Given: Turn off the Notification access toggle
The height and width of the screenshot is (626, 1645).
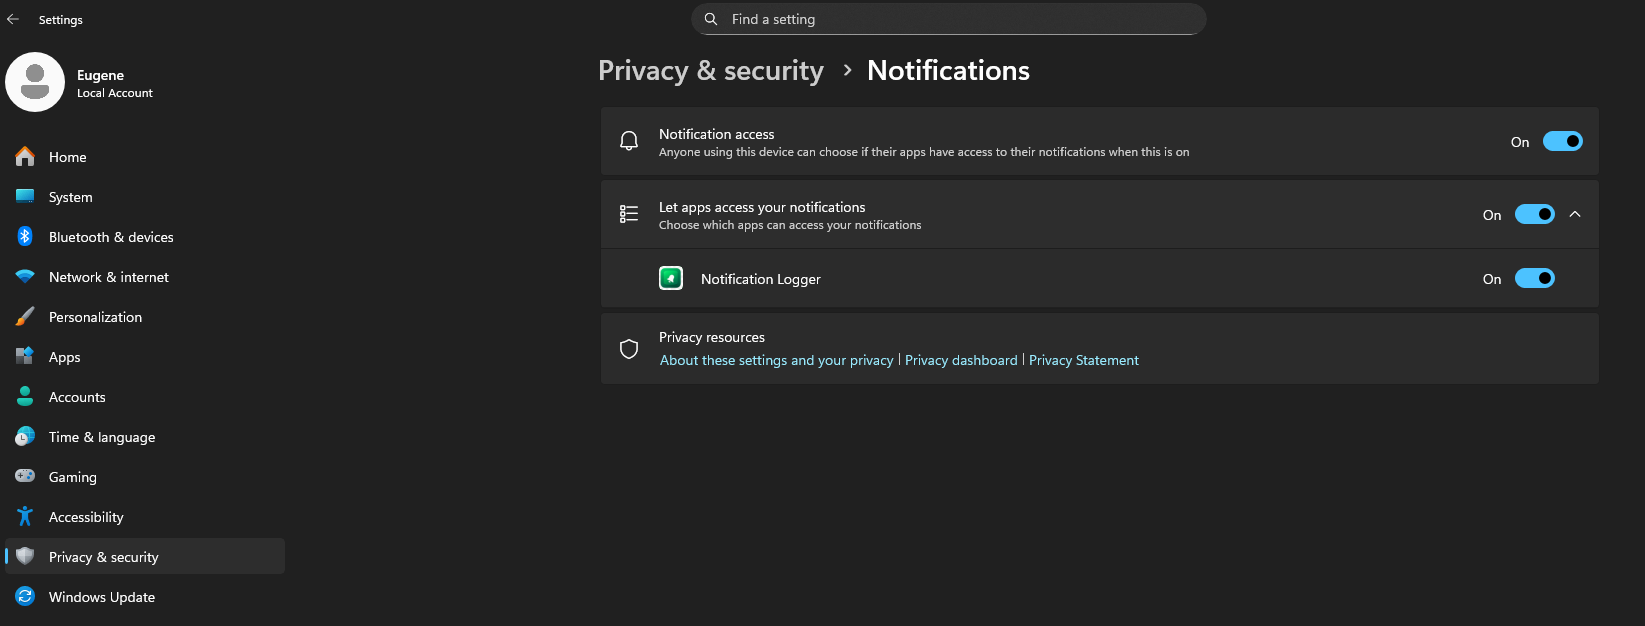Looking at the screenshot, I should click(1562, 142).
